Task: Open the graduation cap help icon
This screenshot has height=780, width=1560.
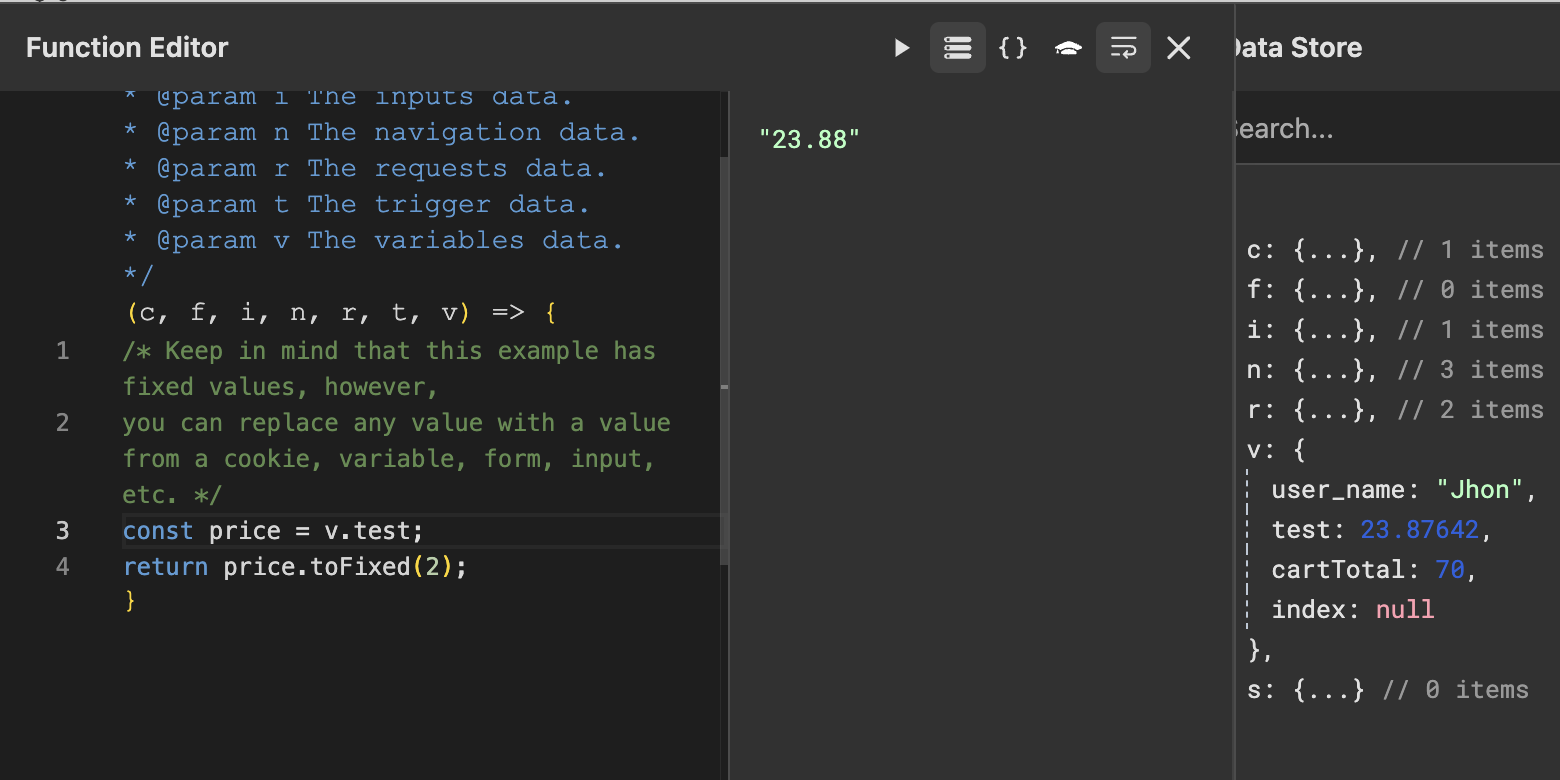Action: (x=1068, y=48)
